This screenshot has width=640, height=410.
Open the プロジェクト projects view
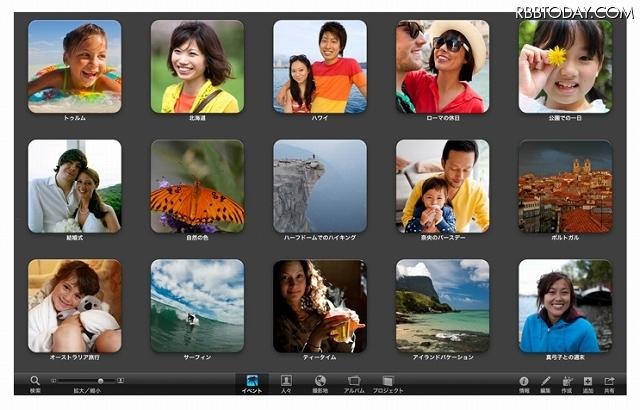388,381
